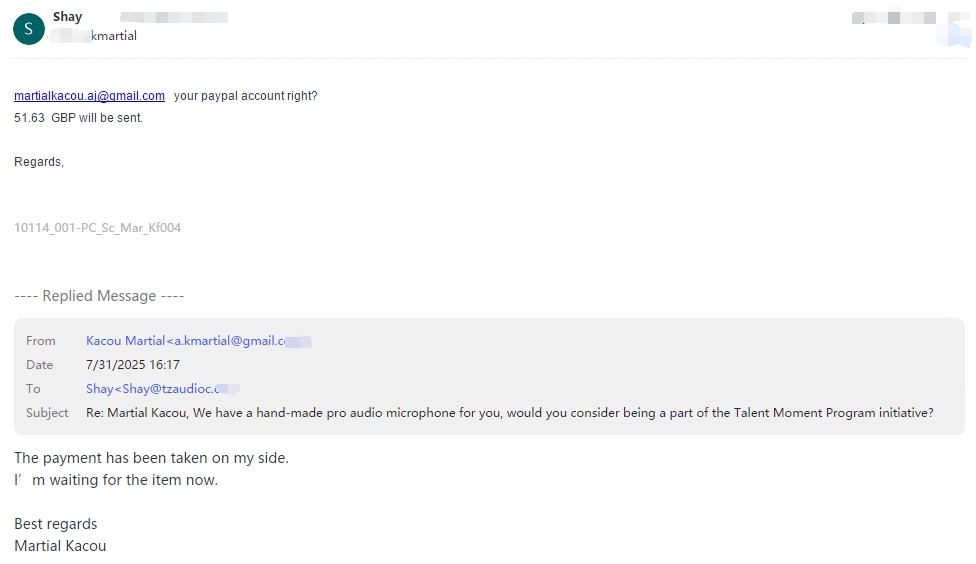Click the kmartial recipient text under sender

[114, 35]
